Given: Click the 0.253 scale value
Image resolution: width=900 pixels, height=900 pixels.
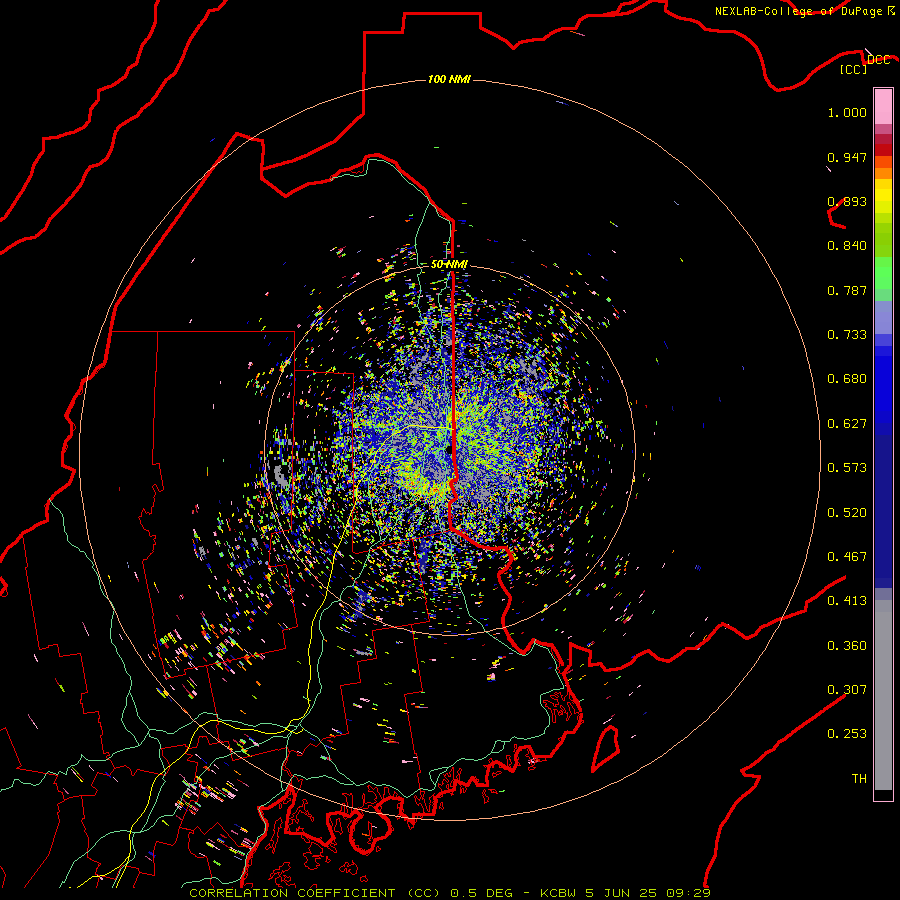Looking at the screenshot, I should point(847,734).
